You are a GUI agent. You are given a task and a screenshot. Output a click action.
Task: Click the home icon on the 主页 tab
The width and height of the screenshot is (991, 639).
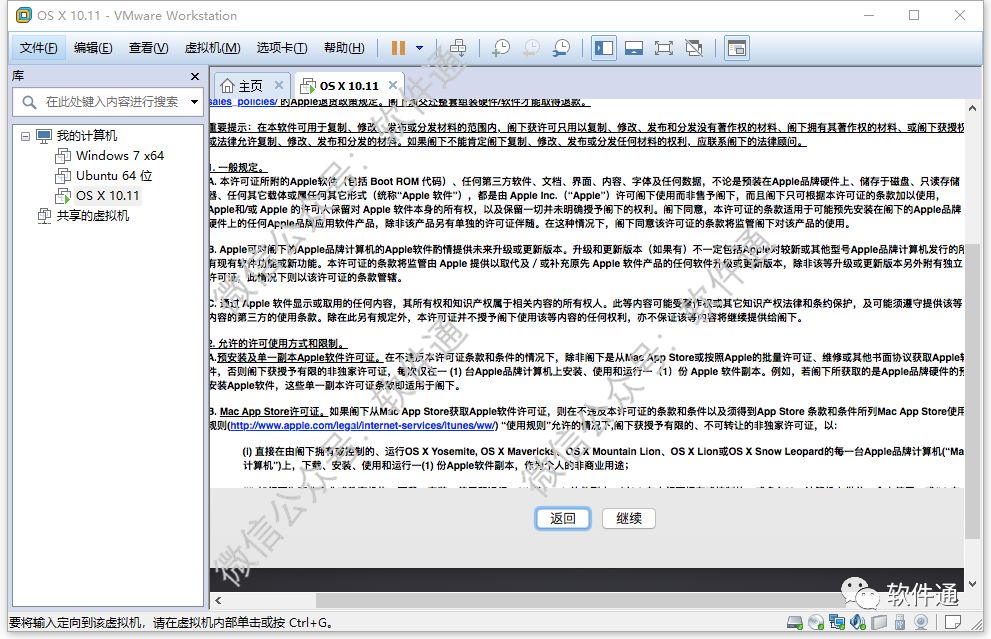228,85
